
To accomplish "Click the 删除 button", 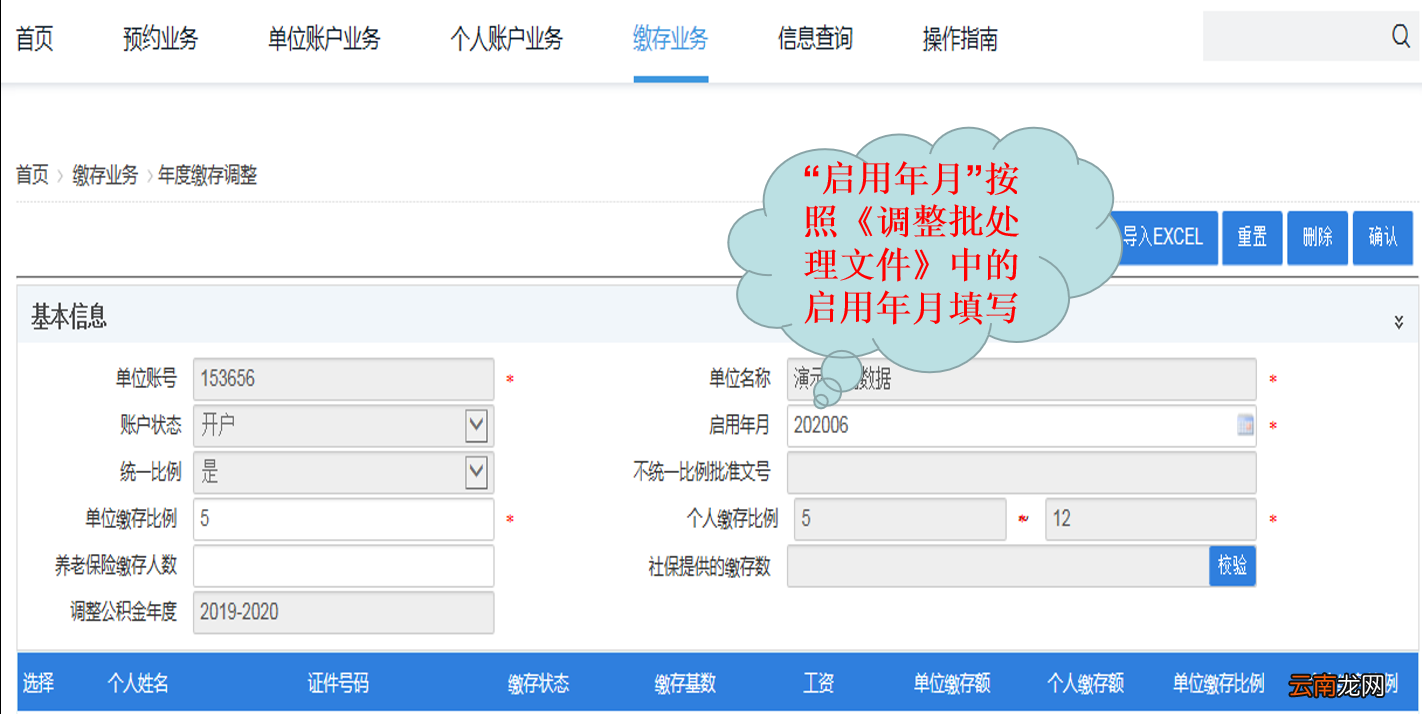I will click(1317, 237).
